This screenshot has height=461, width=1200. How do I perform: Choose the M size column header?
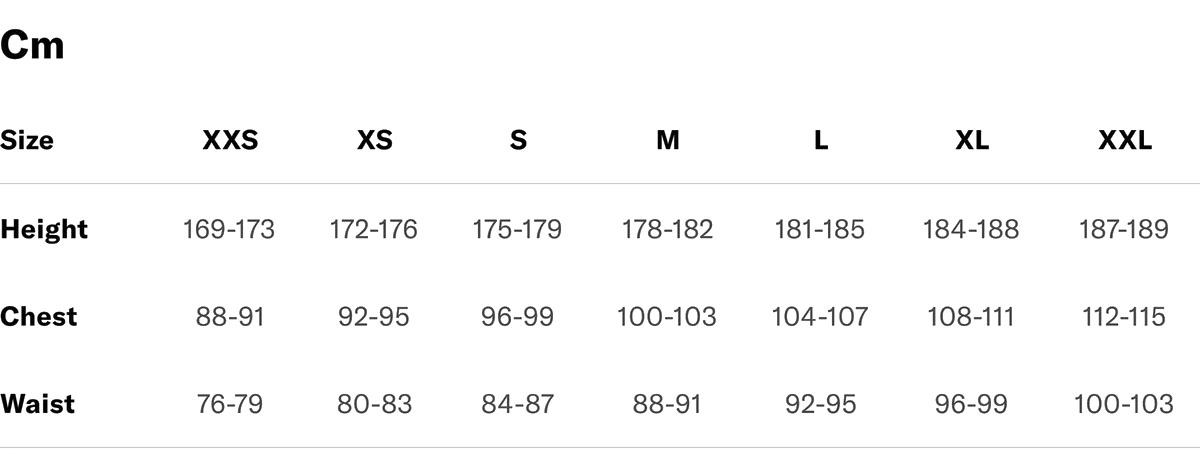(x=668, y=141)
